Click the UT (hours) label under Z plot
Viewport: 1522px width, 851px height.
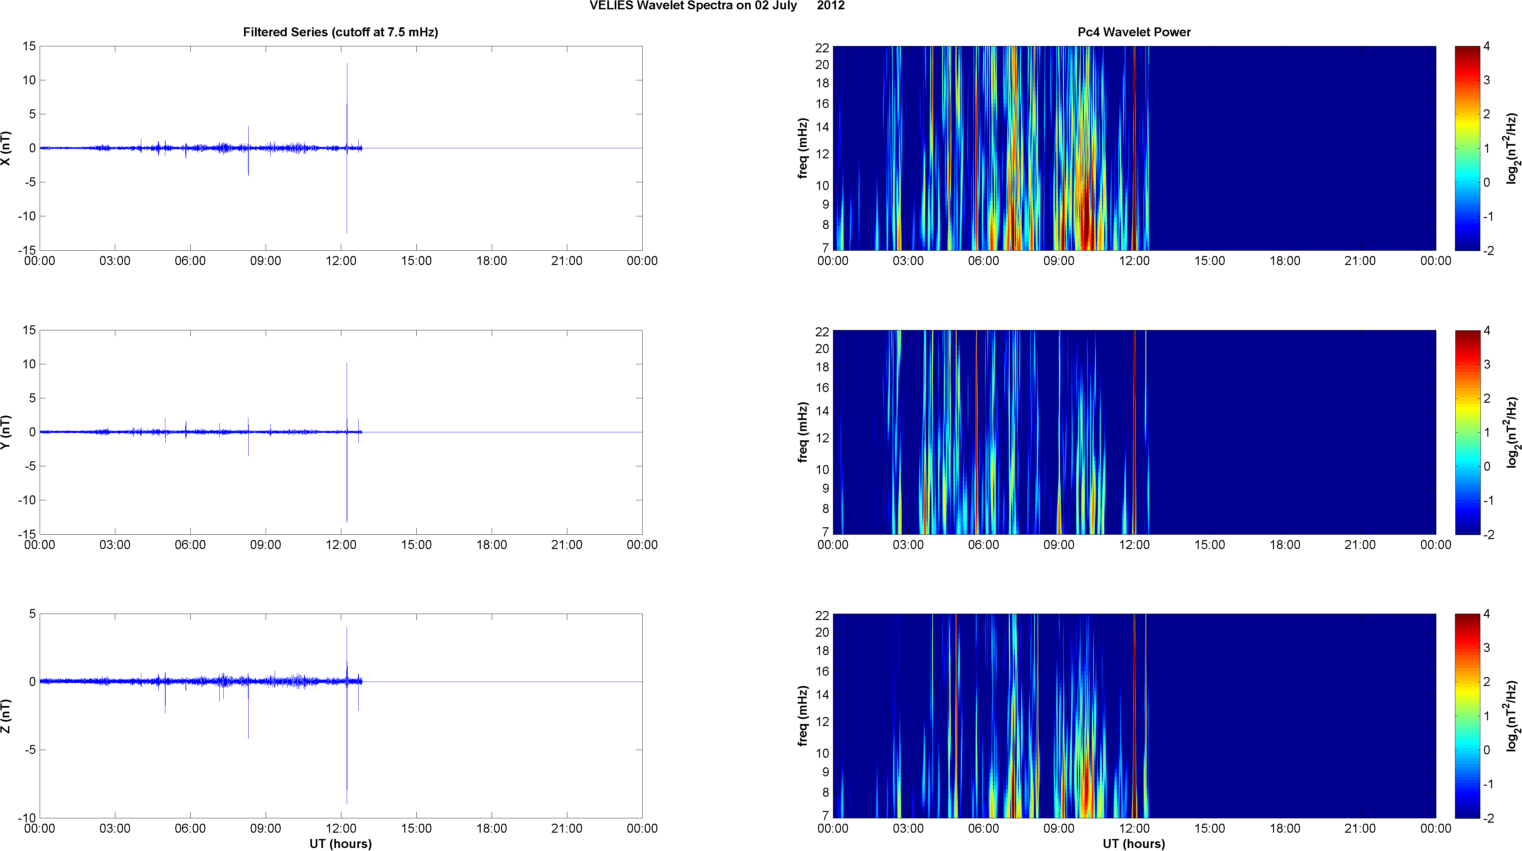(x=340, y=843)
